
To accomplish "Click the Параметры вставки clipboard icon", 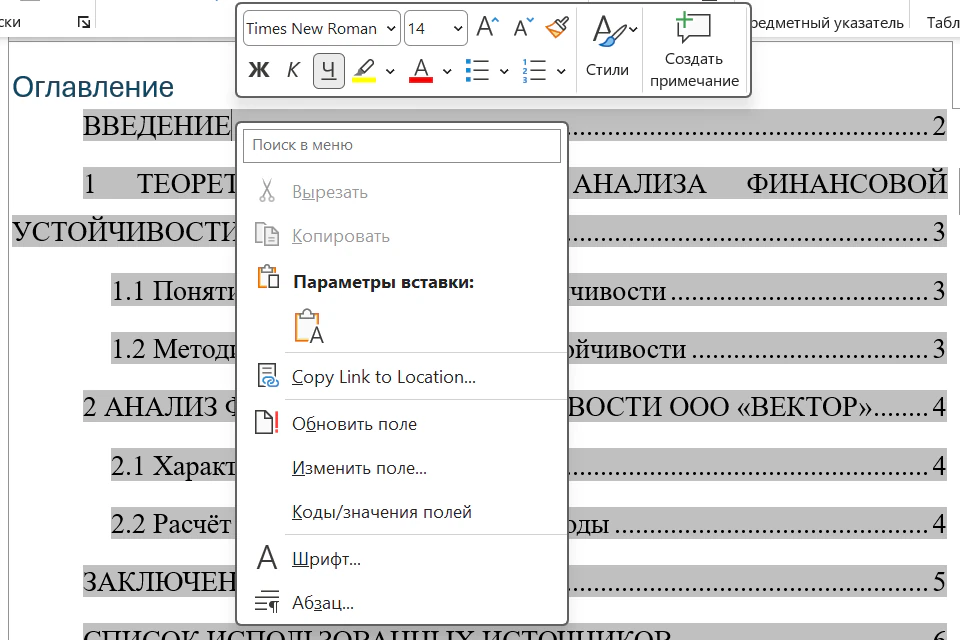I will point(268,278).
